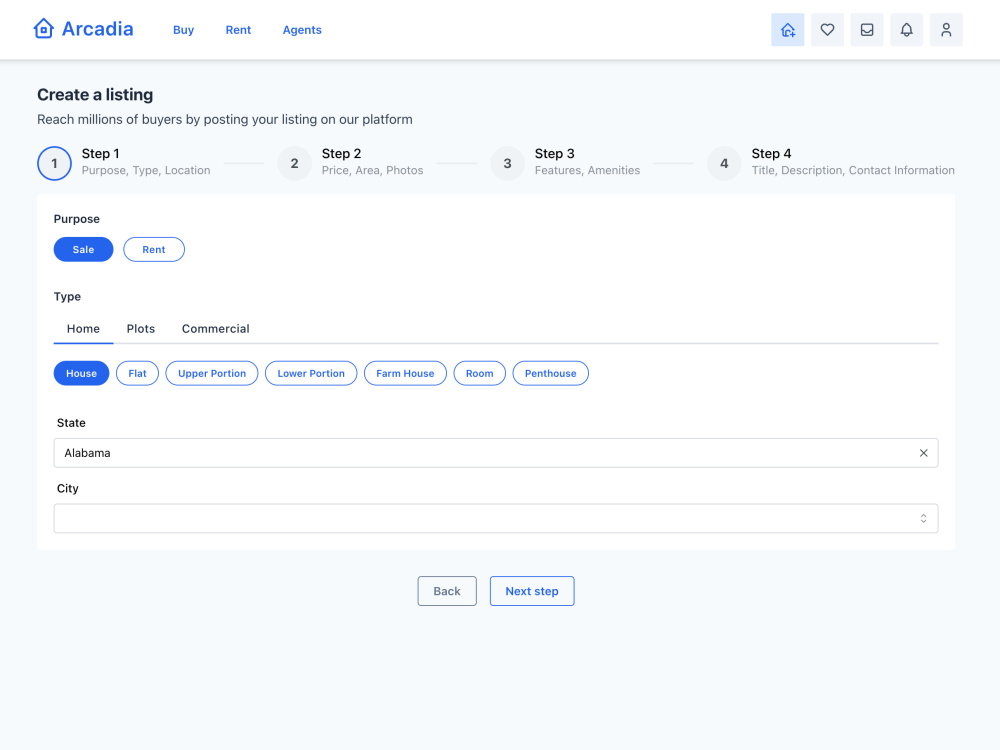Screen dimensions: 1000x750
Task: Select Step 4 circle in stepper
Action: pyautogui.click(x=724, y=163)
